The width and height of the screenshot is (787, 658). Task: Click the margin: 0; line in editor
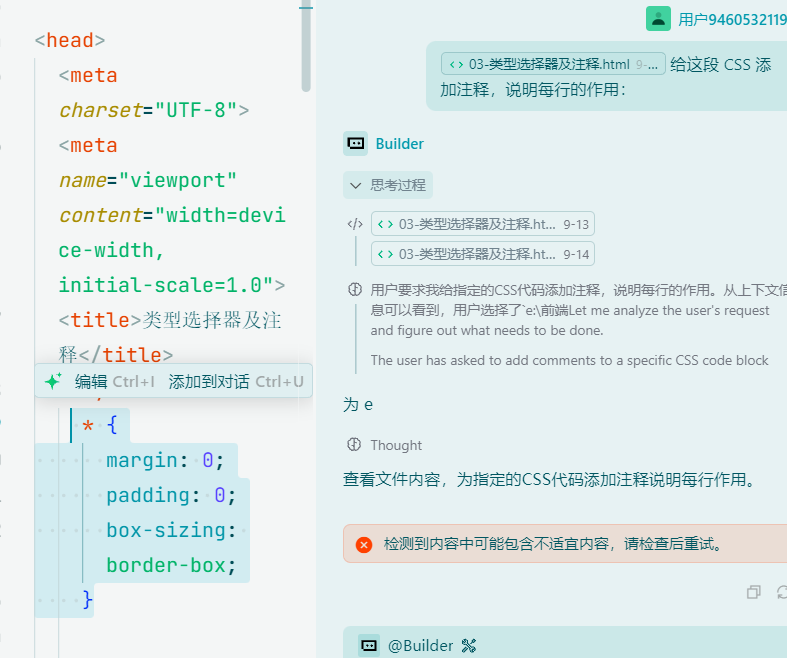coord(165,460)
